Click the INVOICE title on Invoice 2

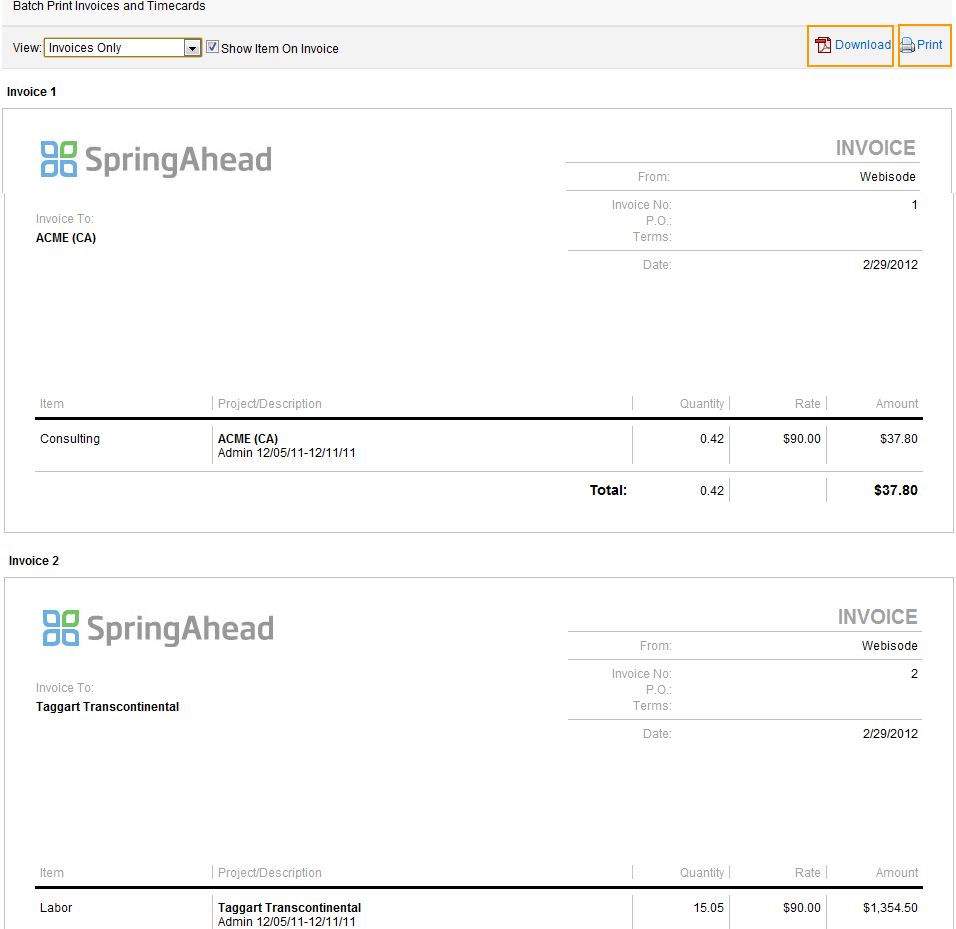coord(877,617)
